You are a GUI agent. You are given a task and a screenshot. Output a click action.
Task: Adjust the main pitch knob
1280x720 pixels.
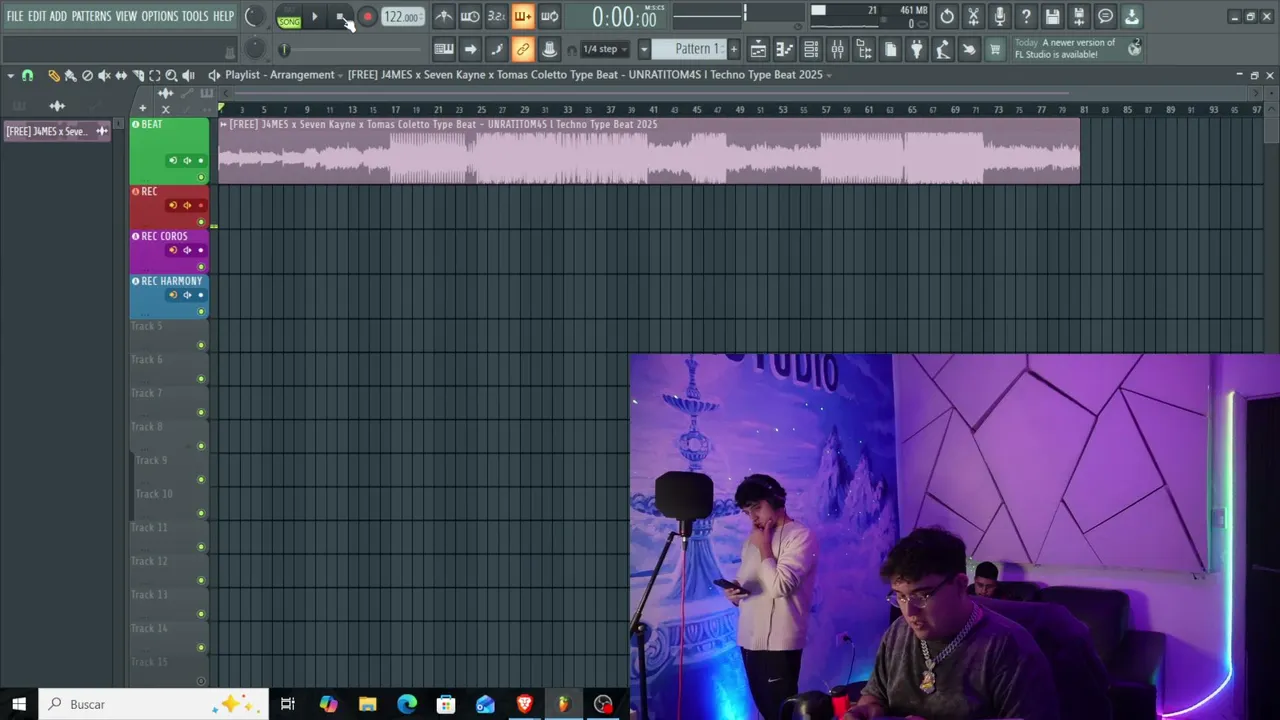coord(256,49)
